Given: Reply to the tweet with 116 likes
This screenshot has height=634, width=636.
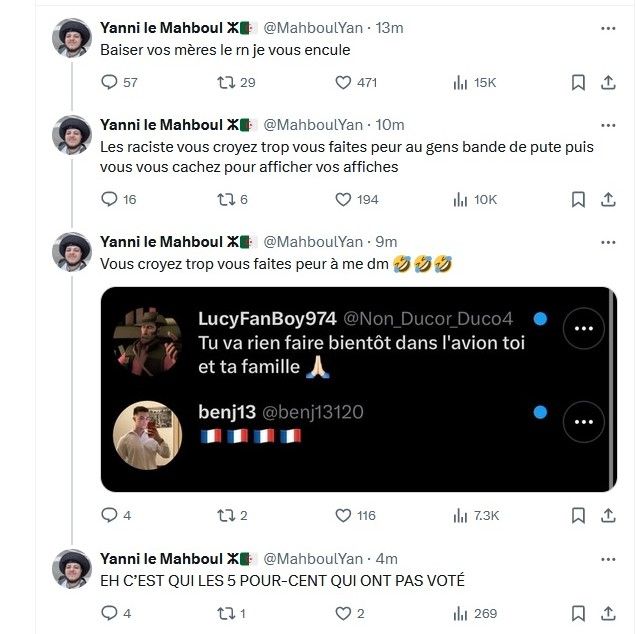Looking at the screenshot, I should coord(110,515).
